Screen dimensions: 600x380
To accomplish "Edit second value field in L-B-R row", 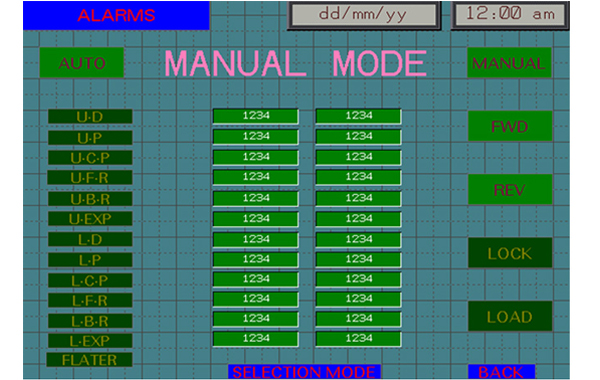I will point(358,319).
